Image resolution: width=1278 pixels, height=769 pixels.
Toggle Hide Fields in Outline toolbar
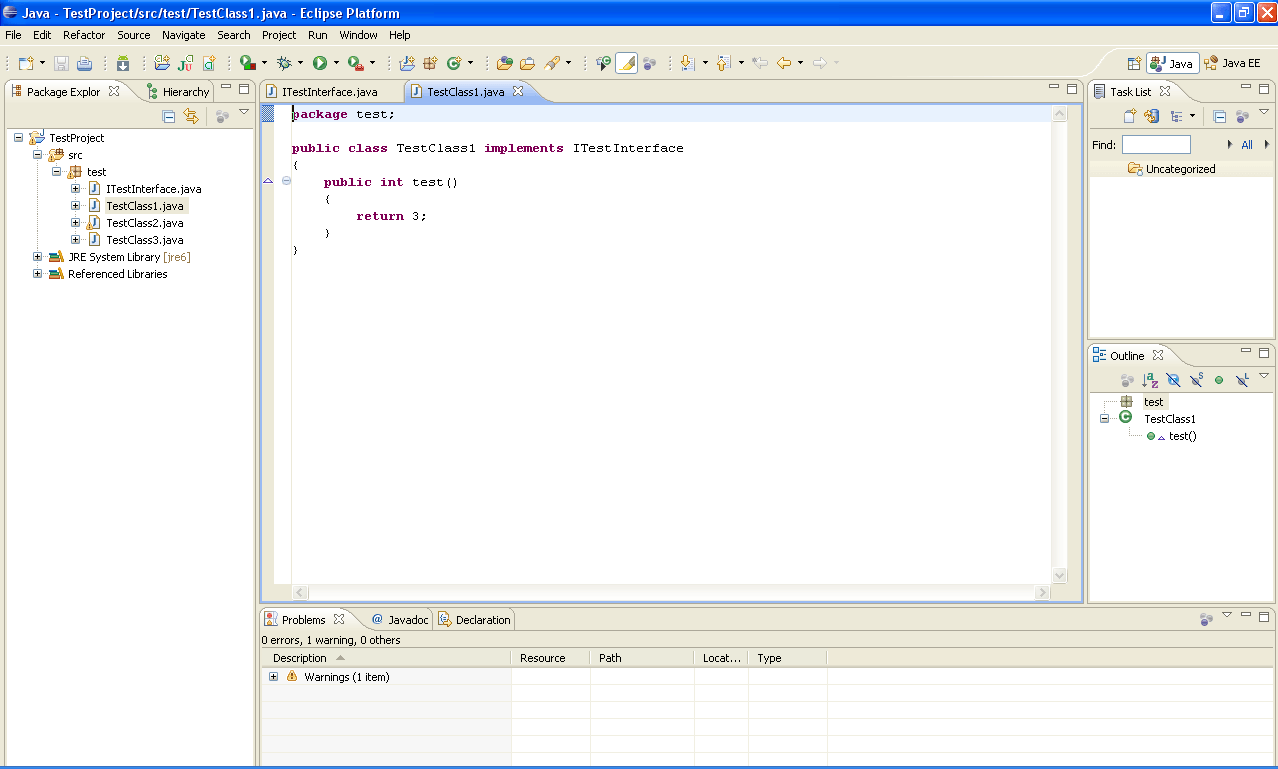(1173, 380)
